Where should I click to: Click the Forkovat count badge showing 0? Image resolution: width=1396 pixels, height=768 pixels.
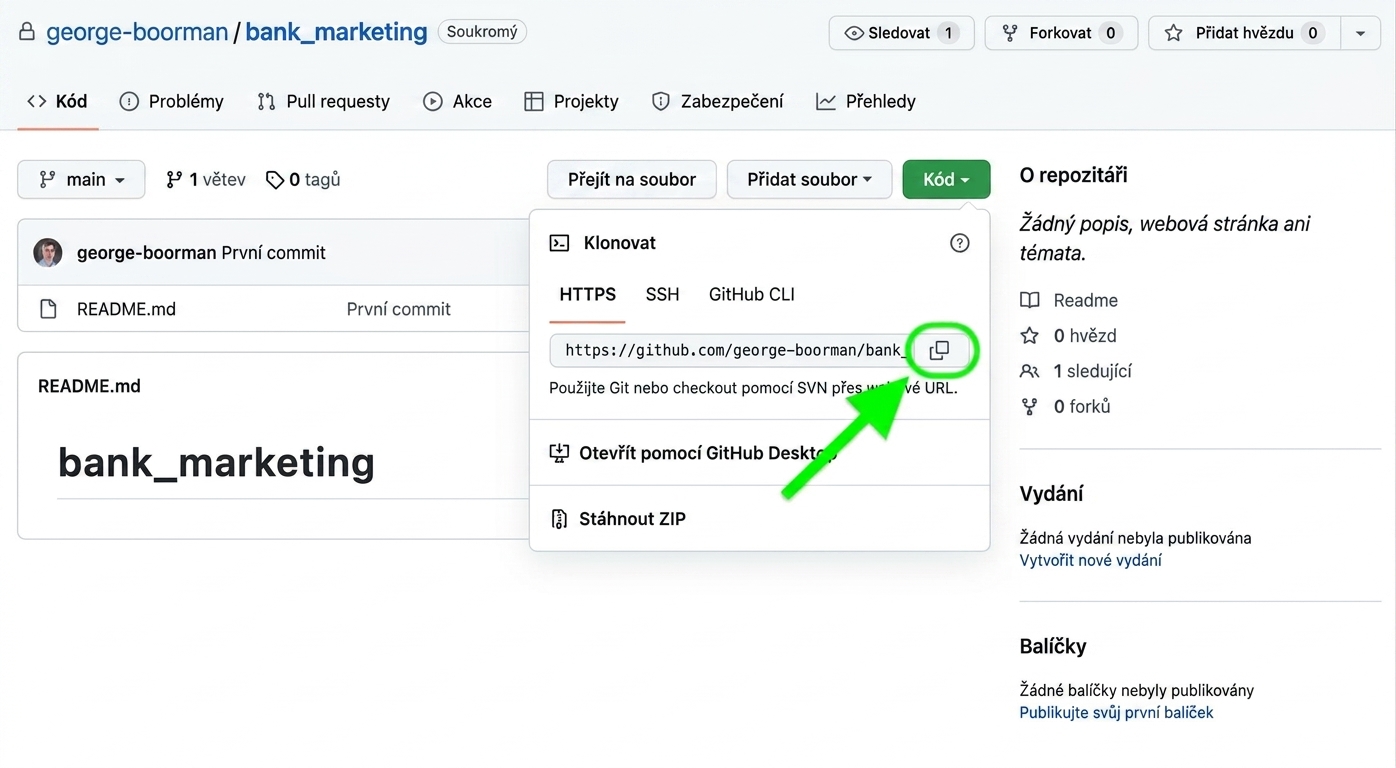[1110, 33]
